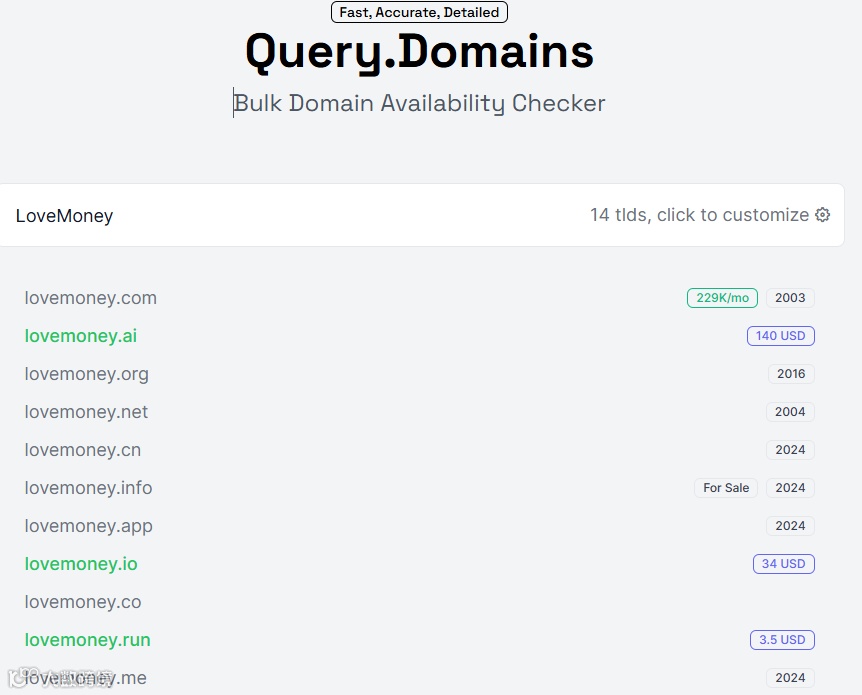Click the 2016 year badge
The width and height of the screenshot is (862, 695).
[791, 374]
